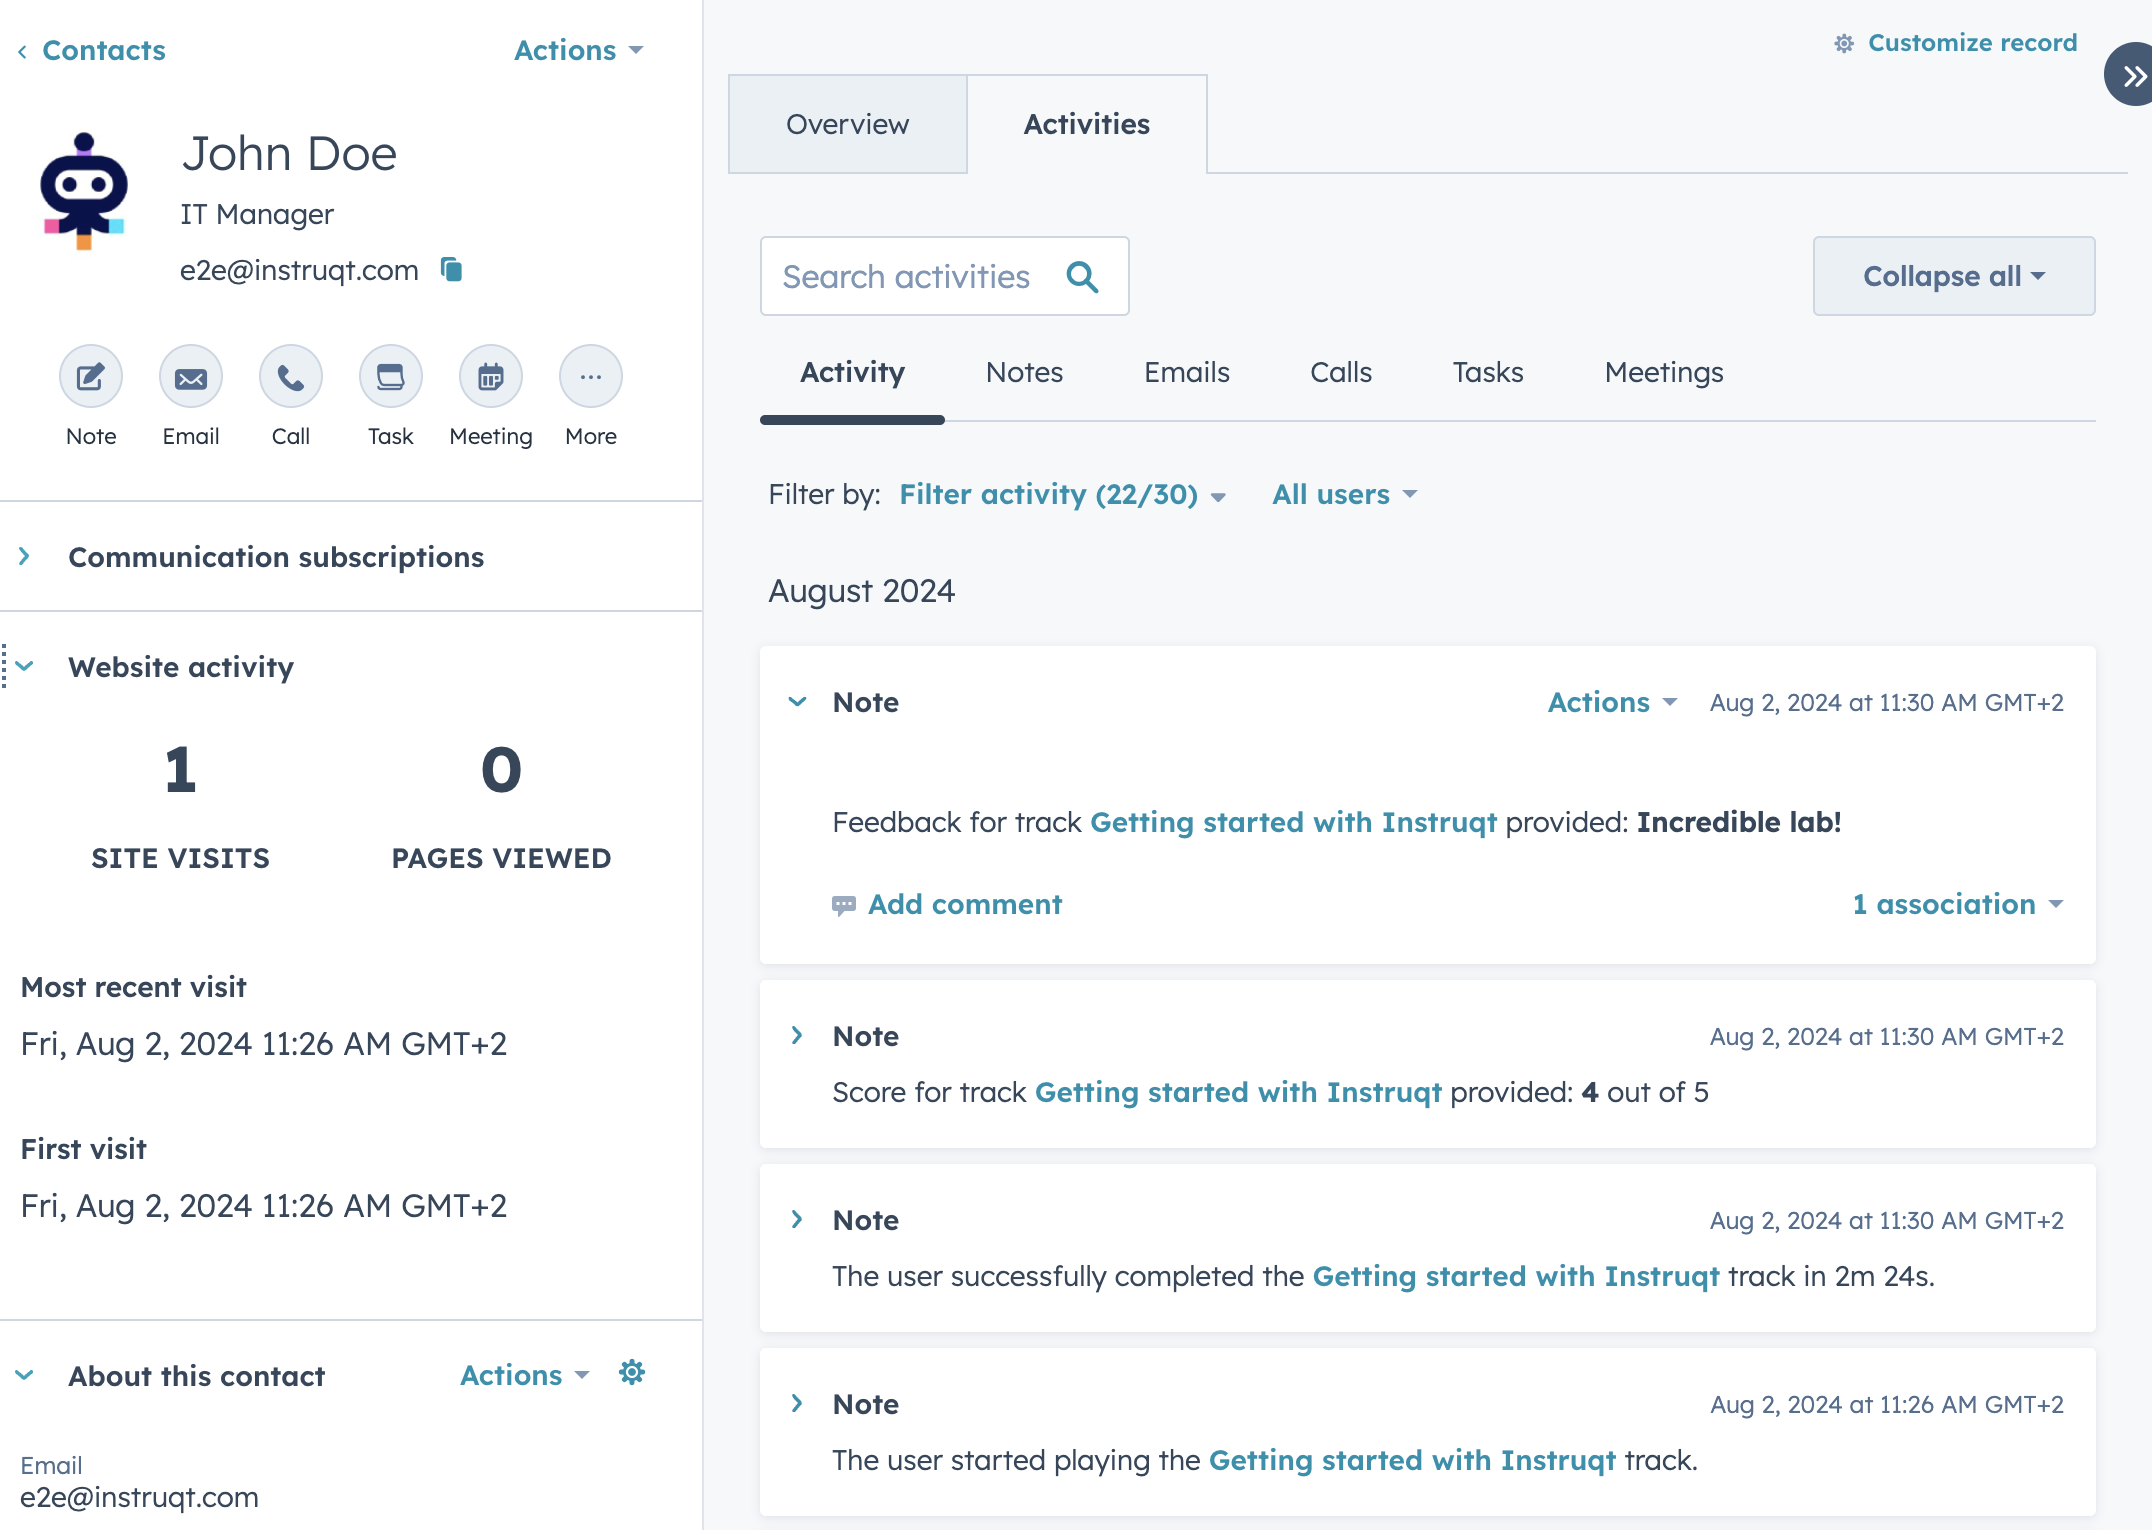
Task: Open the Collapse all dropdown
Action: pos(1953,276)
